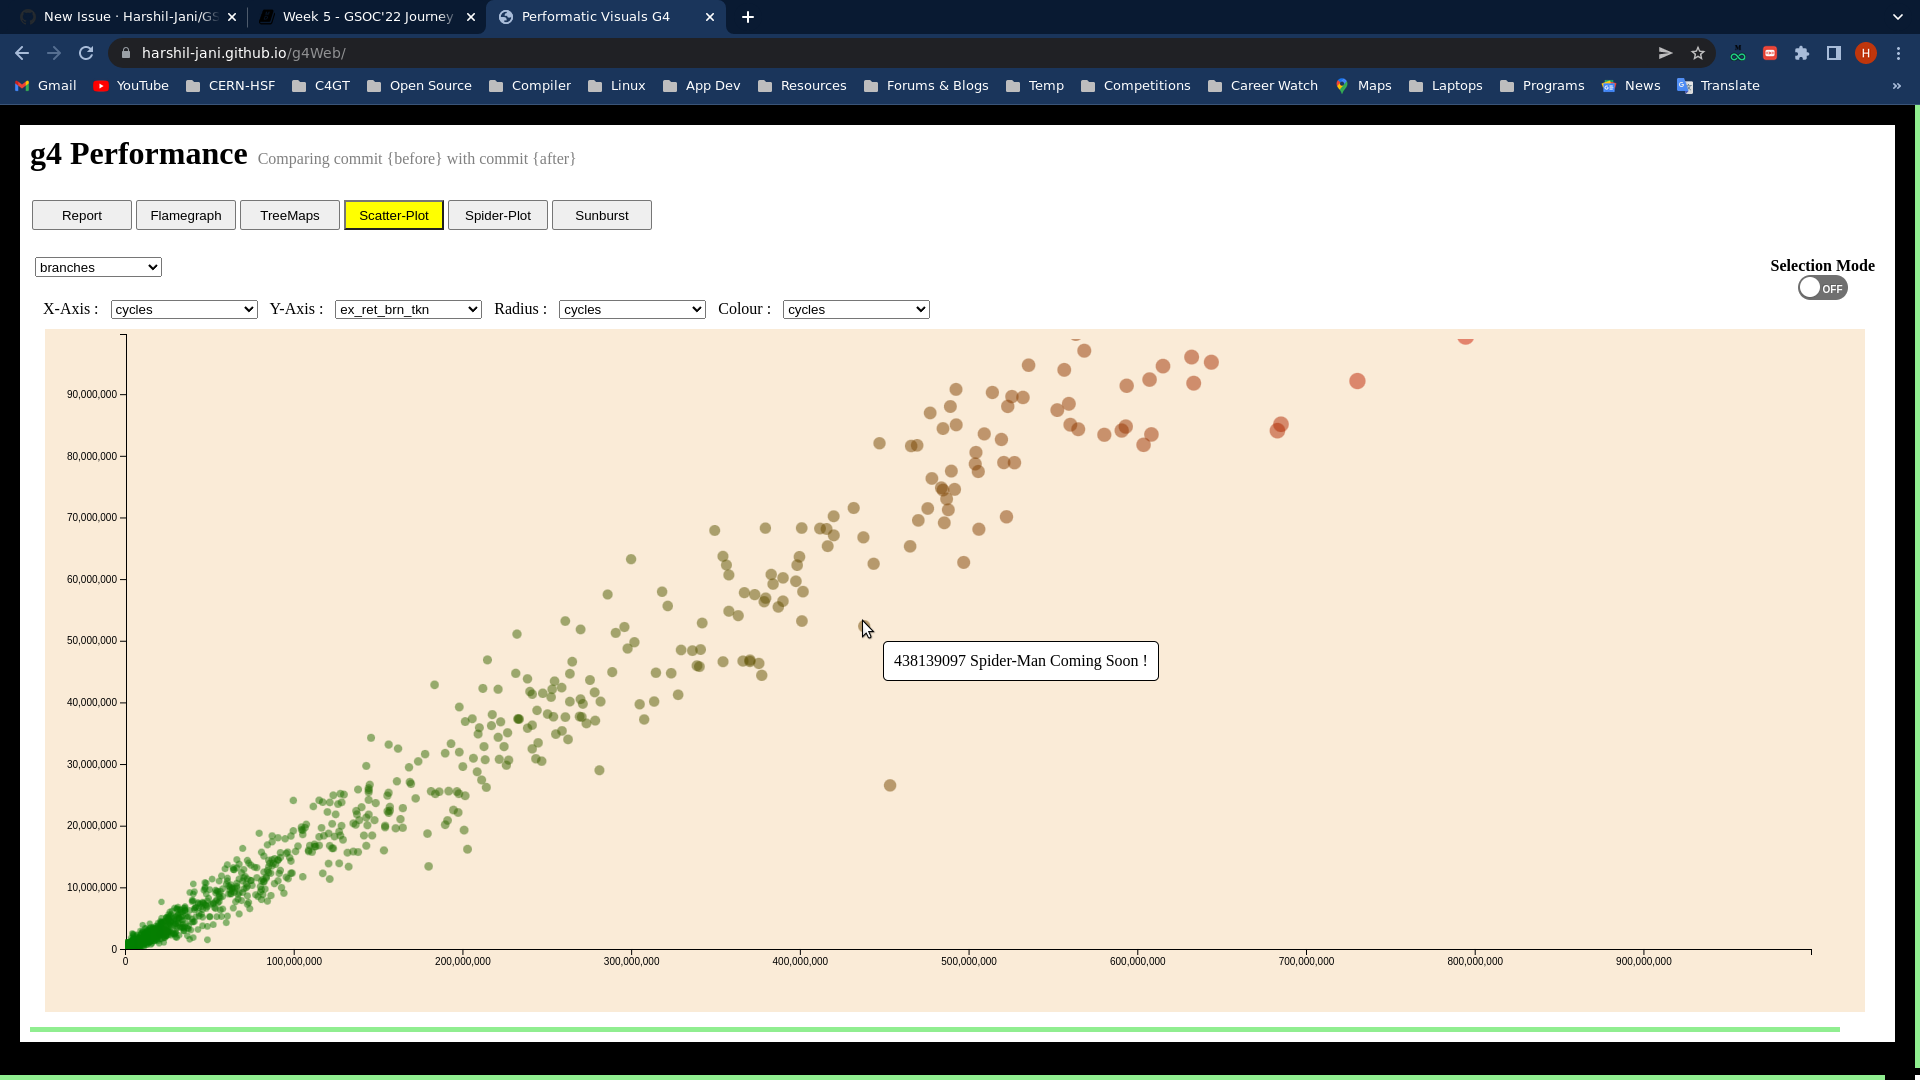Switch to the Spider-Plot view
Screen dimensions: 1920x1080
pos(498,215)
